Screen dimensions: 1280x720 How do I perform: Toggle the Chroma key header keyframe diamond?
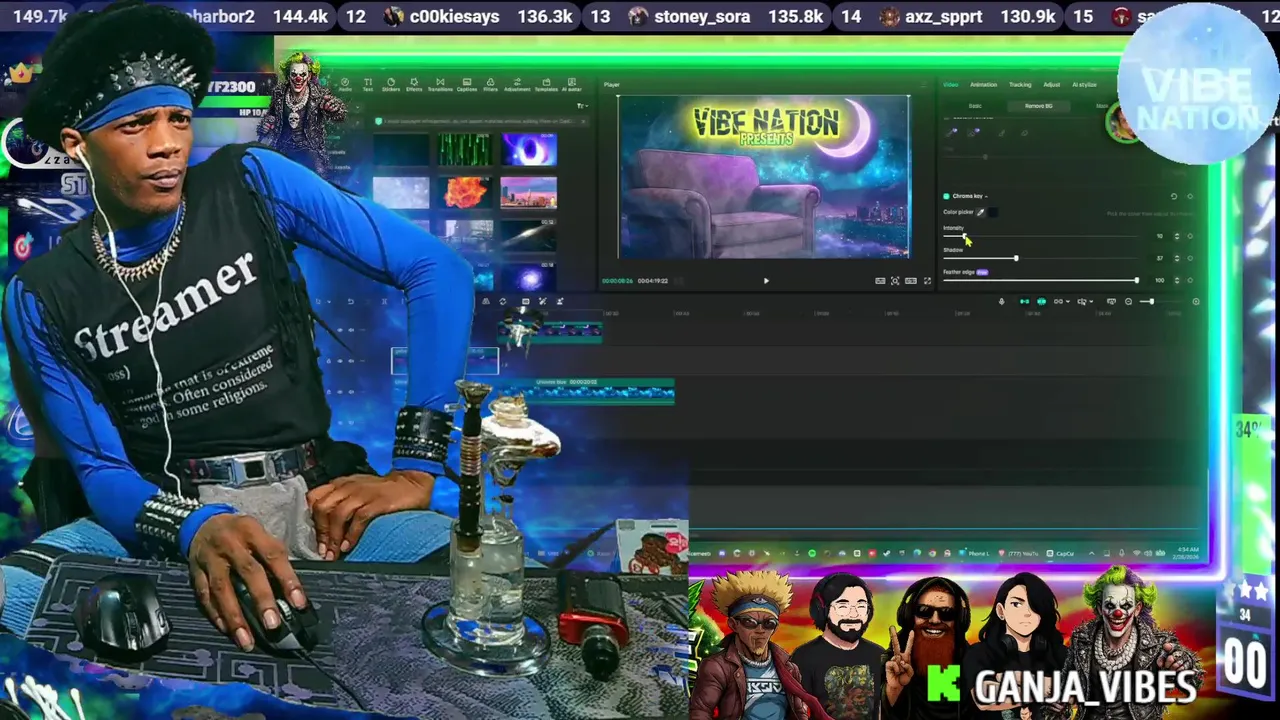(1190, 196)
